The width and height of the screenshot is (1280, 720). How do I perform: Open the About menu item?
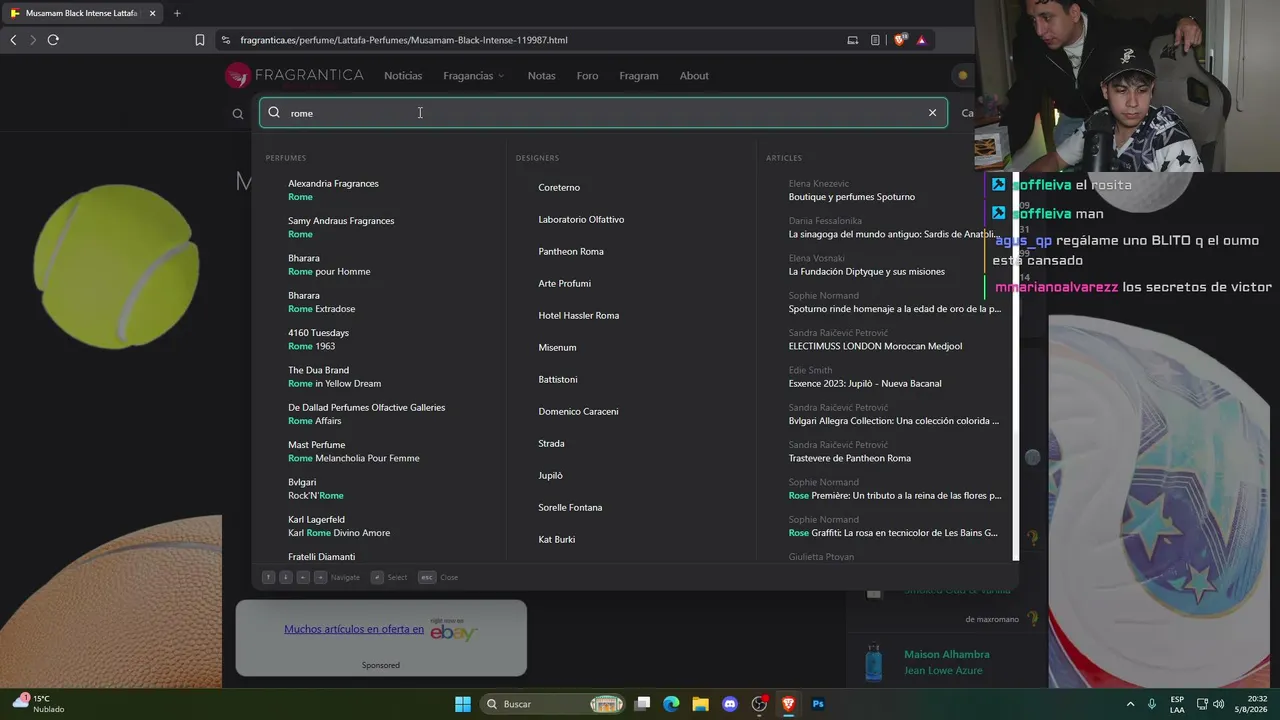click(x=694, y=76)
